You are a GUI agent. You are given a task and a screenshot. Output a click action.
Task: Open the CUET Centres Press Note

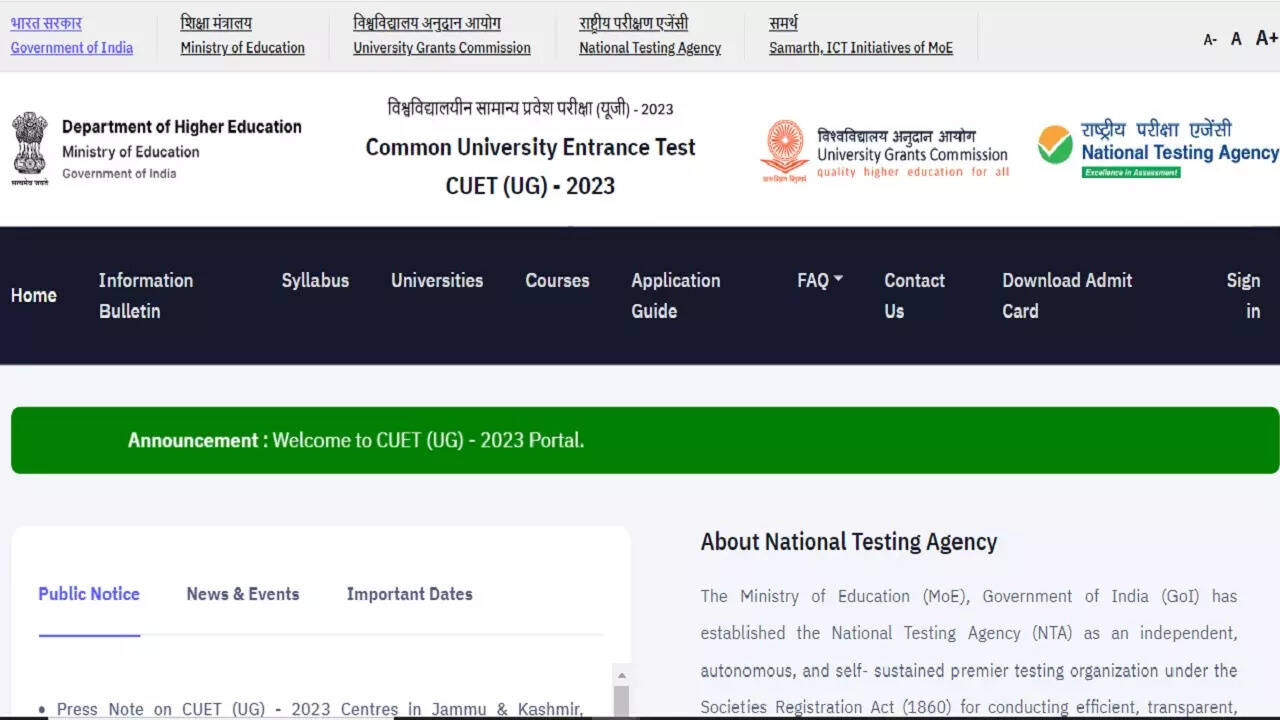coord(320,709)
